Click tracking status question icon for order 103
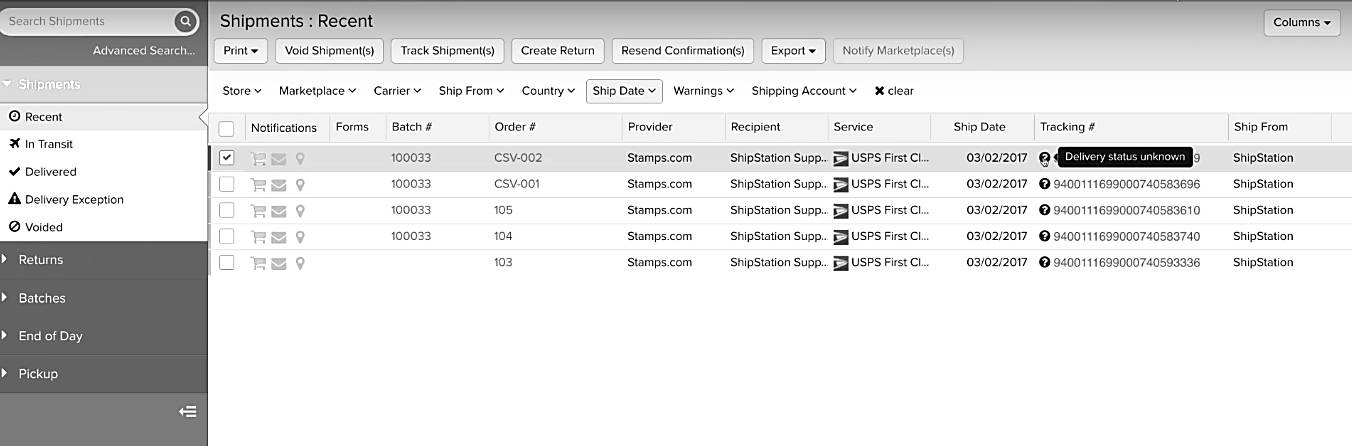The width and height of the screenshot is (1352, 446). tap(1045, 262)
